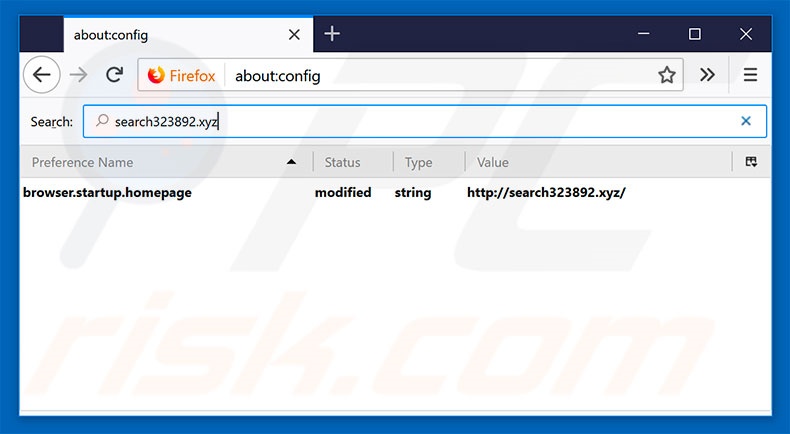Minimize the Firefox window
This screenshot has width=790, height=434.
643,34
